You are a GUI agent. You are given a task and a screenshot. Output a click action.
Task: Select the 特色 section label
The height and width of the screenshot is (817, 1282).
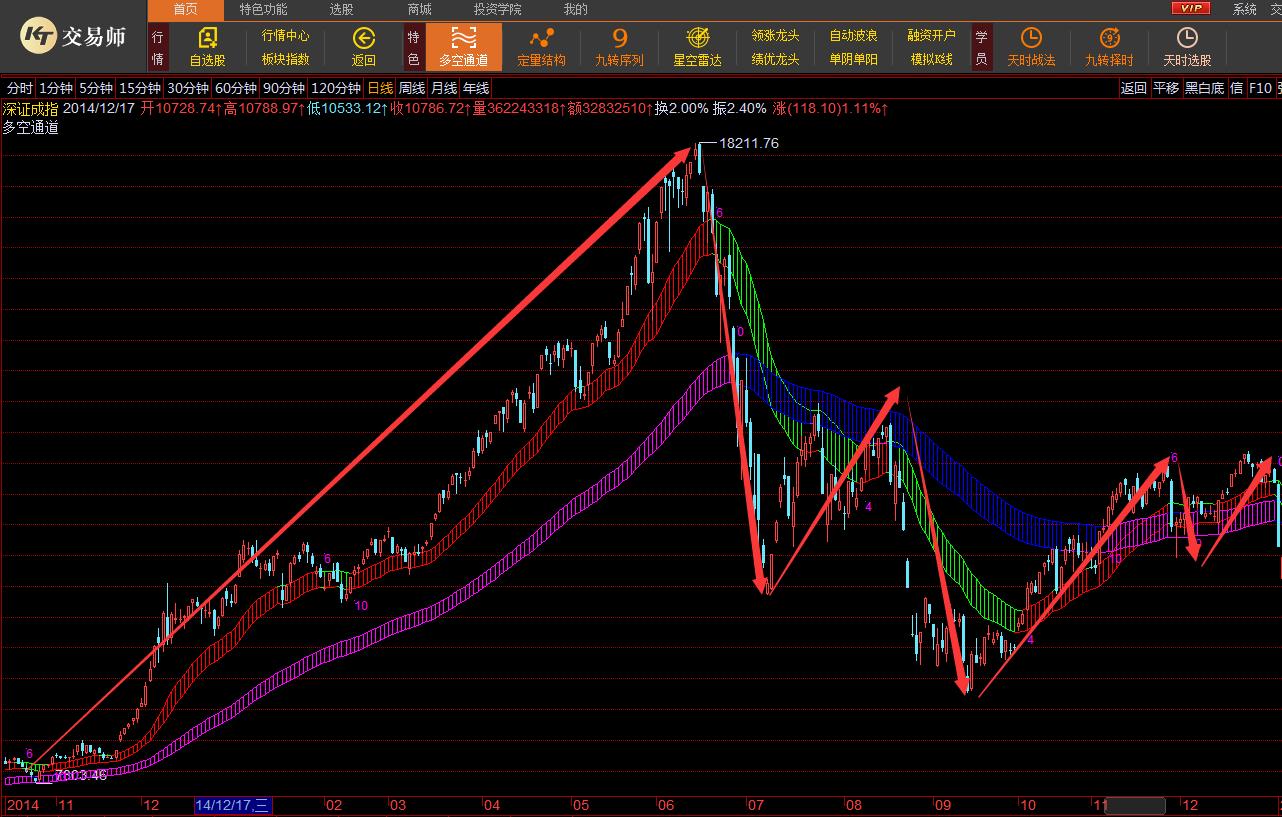[413, 47]
